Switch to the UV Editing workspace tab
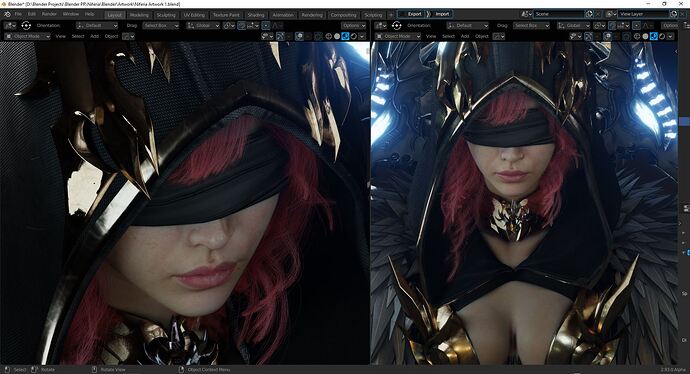The width and height of the screenshot is (690, 374). tap(194, 15)
